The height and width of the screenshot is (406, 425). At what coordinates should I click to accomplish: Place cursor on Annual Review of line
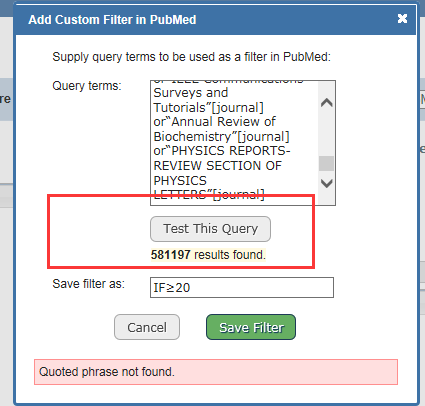pos(214,122)
